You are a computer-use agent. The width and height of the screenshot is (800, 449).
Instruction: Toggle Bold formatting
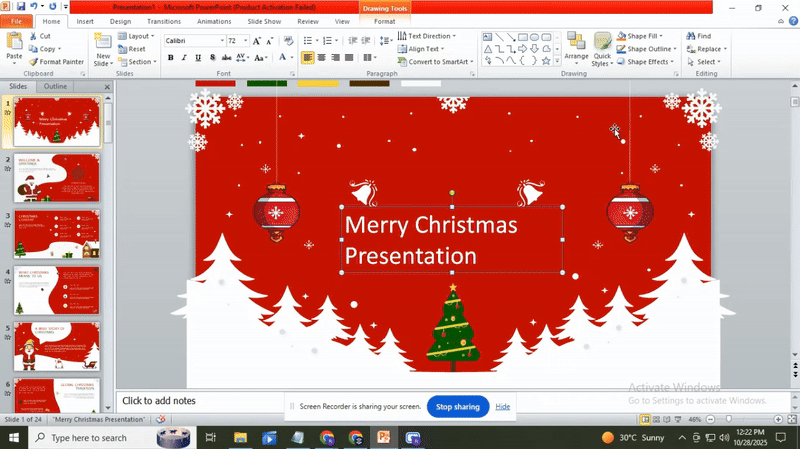pyautogui.click(x=171, y=58)
